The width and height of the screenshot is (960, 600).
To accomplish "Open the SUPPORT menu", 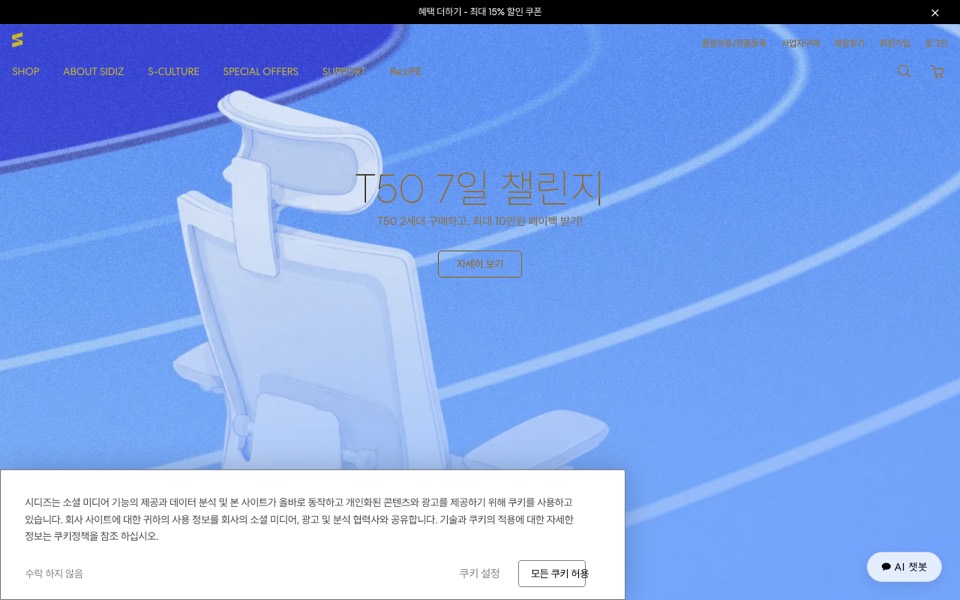I will click(x=344, y=72).
